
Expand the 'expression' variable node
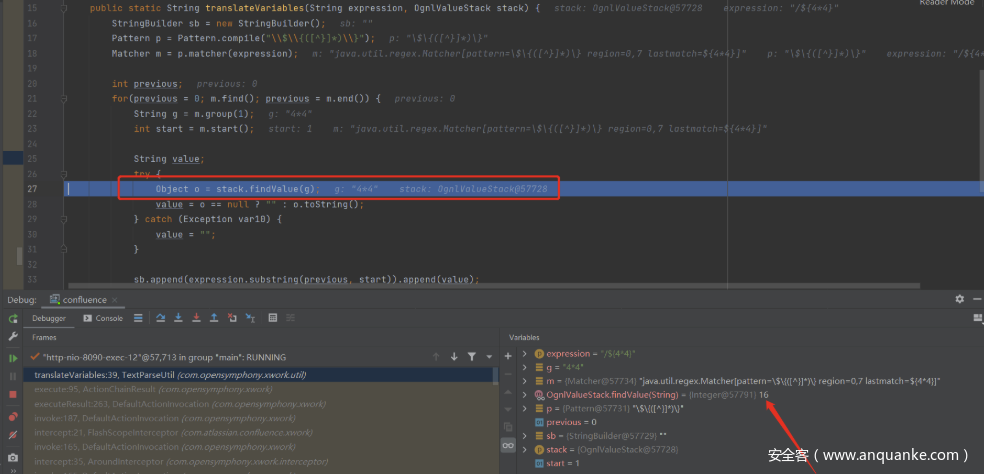pyautogui.click(x=524, y=354)
